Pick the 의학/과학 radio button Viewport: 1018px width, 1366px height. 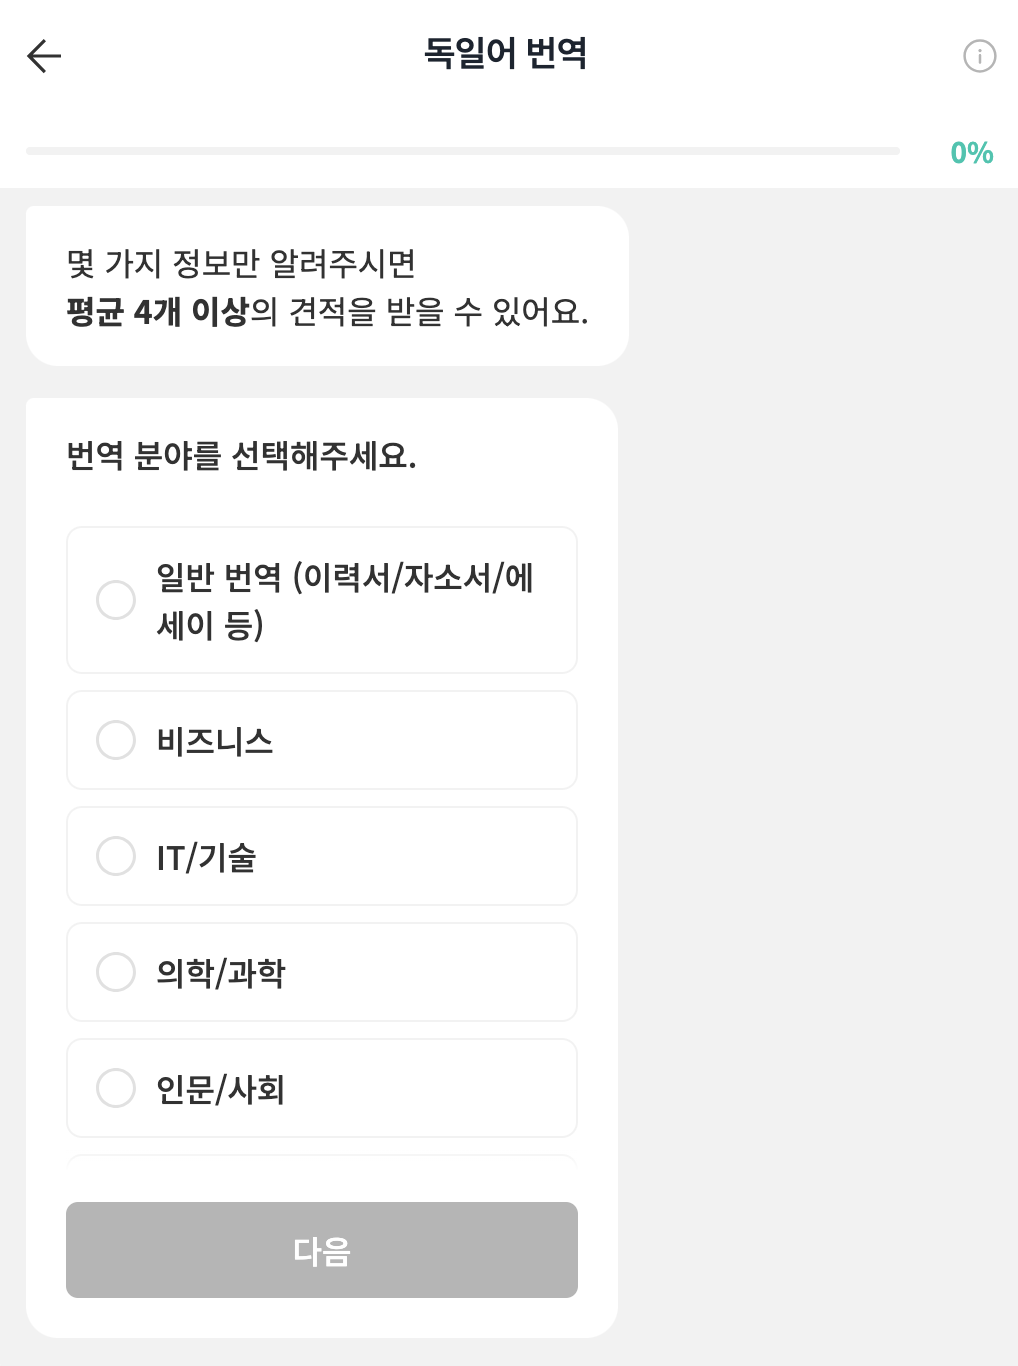[x=116, y=972]
